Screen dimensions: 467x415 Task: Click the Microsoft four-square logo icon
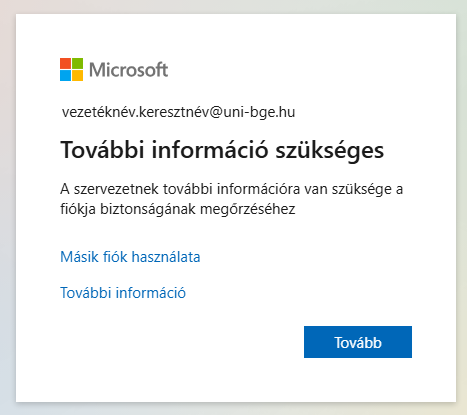(71, 69)
